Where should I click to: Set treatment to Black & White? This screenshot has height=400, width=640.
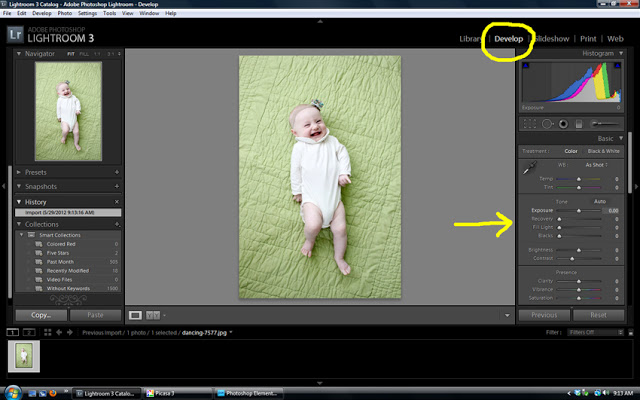coord(603,151)
